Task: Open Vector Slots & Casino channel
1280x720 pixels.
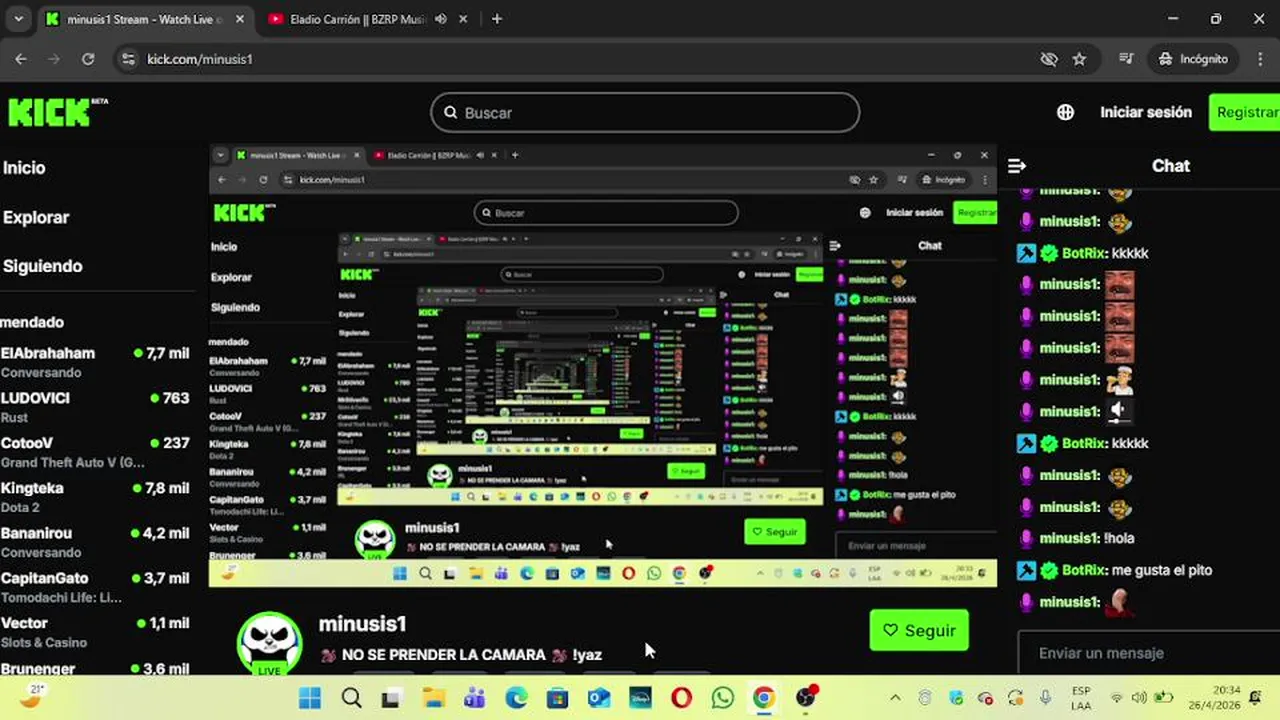Action: [95, 632]
